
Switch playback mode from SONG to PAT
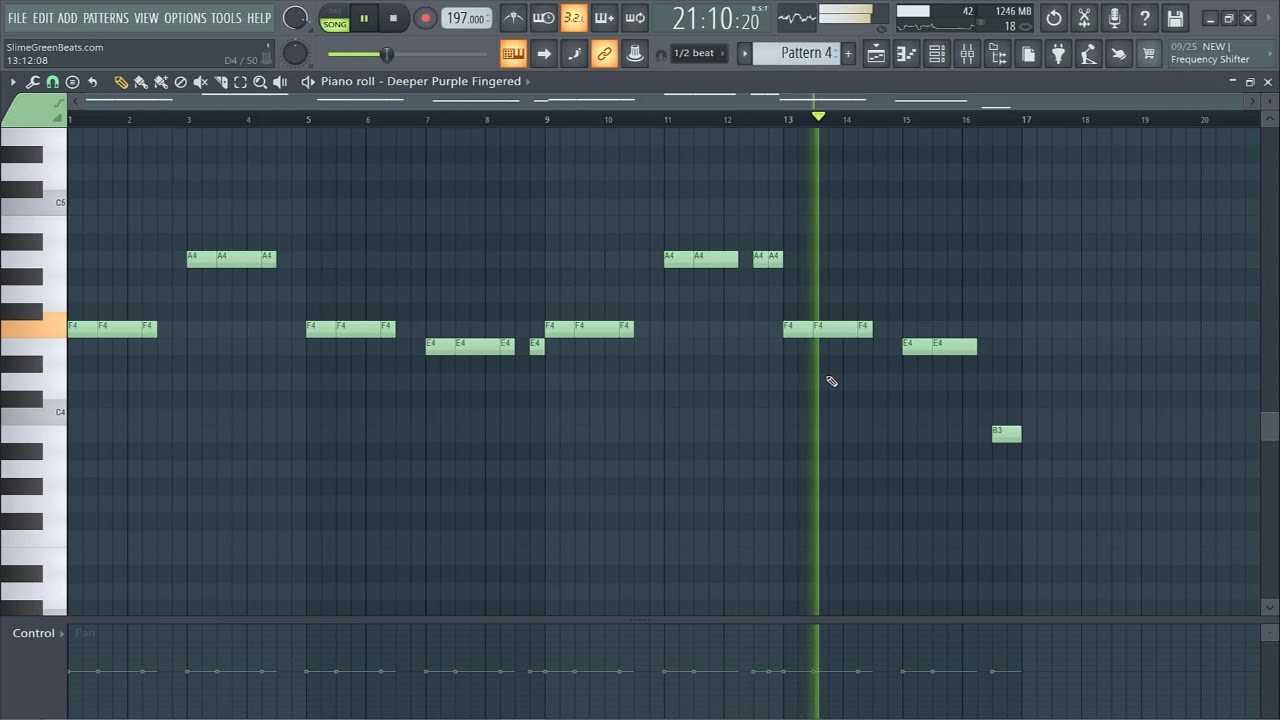point(337,10)
